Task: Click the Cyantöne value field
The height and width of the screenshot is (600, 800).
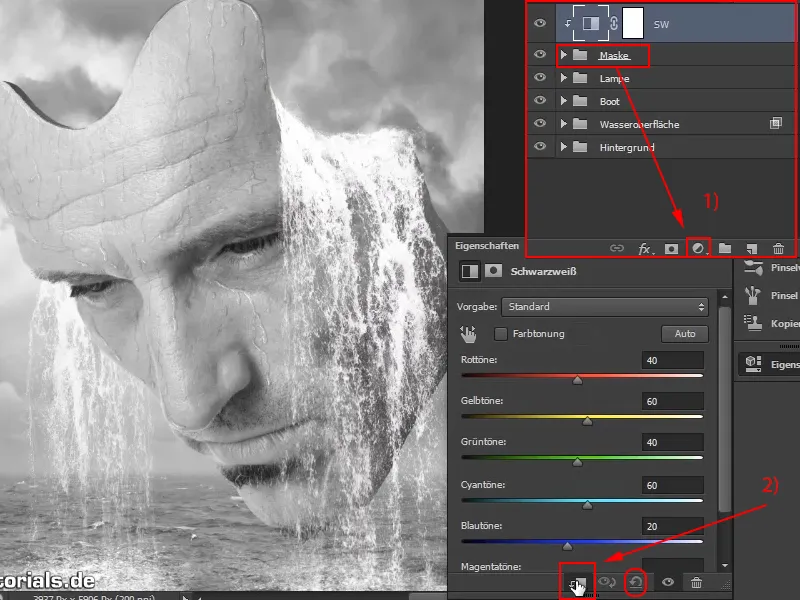Action: [x=672, y=485]
